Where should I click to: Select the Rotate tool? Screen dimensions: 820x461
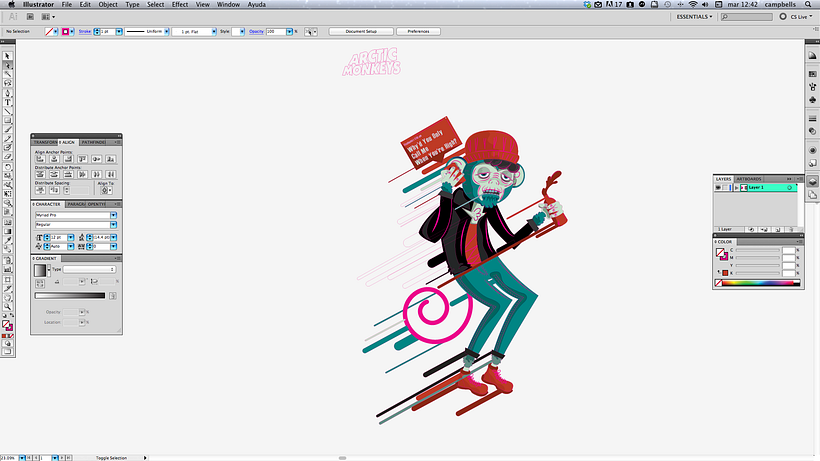coord(7,167)
